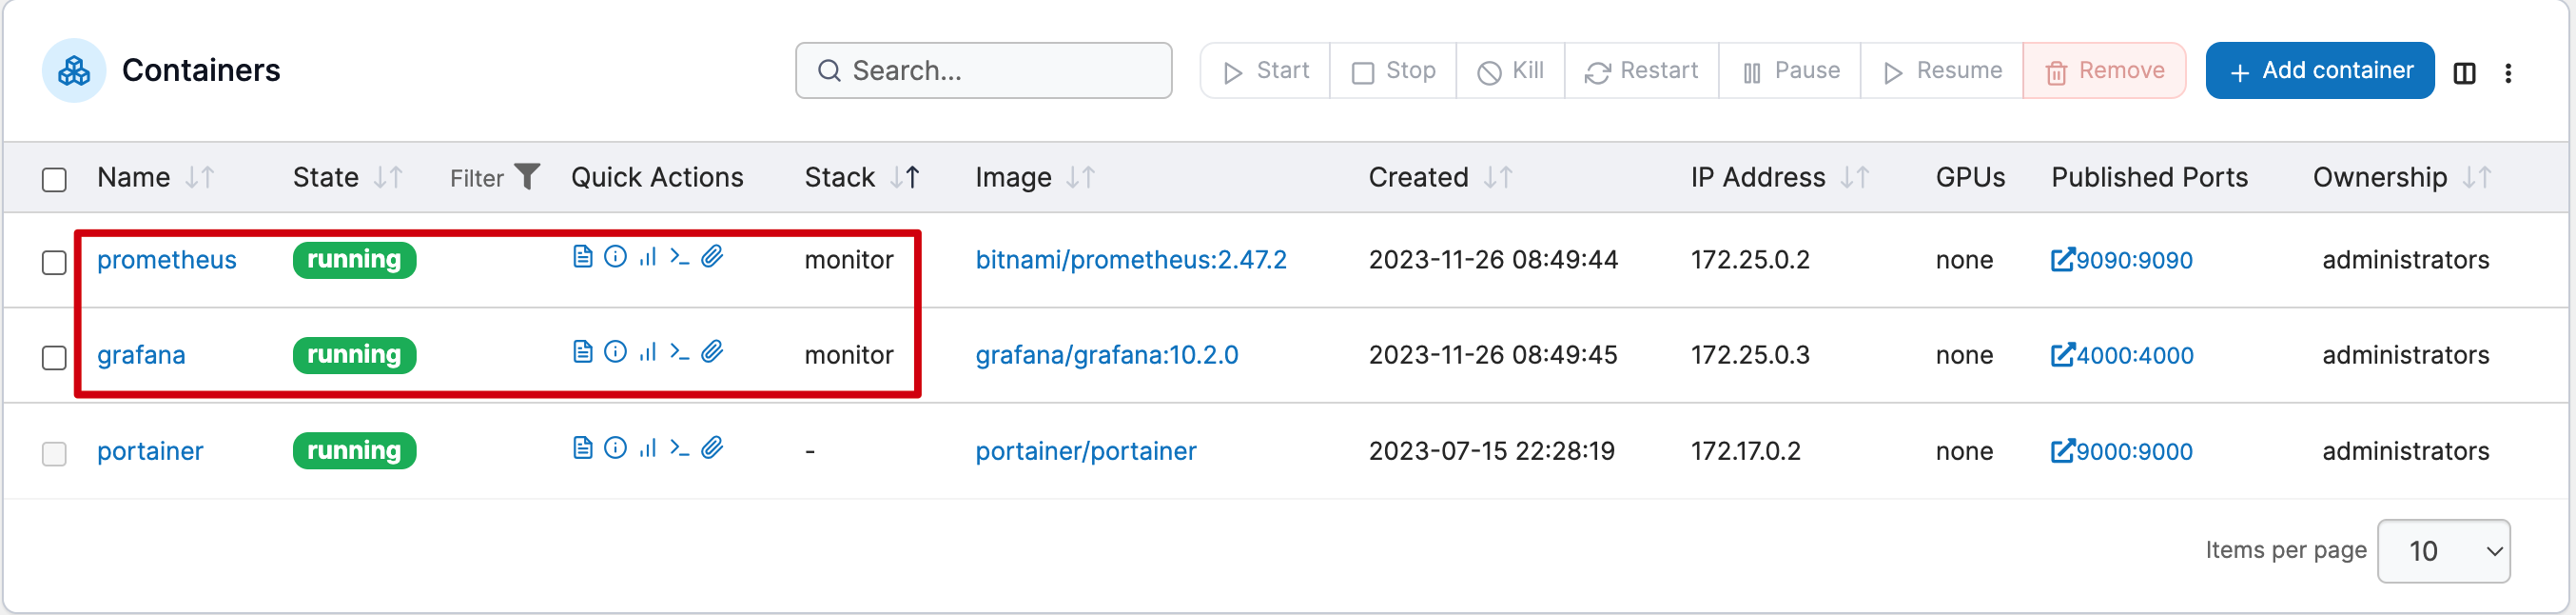Image resolution: width=2576 pixels, height=615 pixels.
Task: Click attach paperclip icon for portainer
Action: 712,448
